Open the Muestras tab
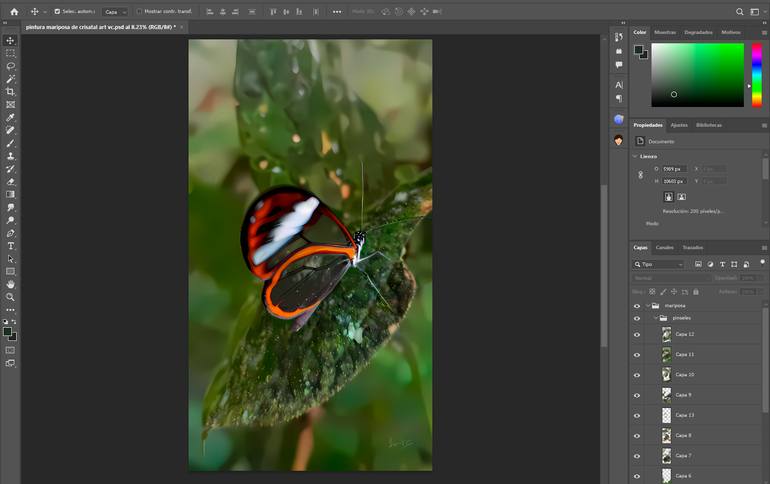This screenshot has height=484, width=770. 665,32
